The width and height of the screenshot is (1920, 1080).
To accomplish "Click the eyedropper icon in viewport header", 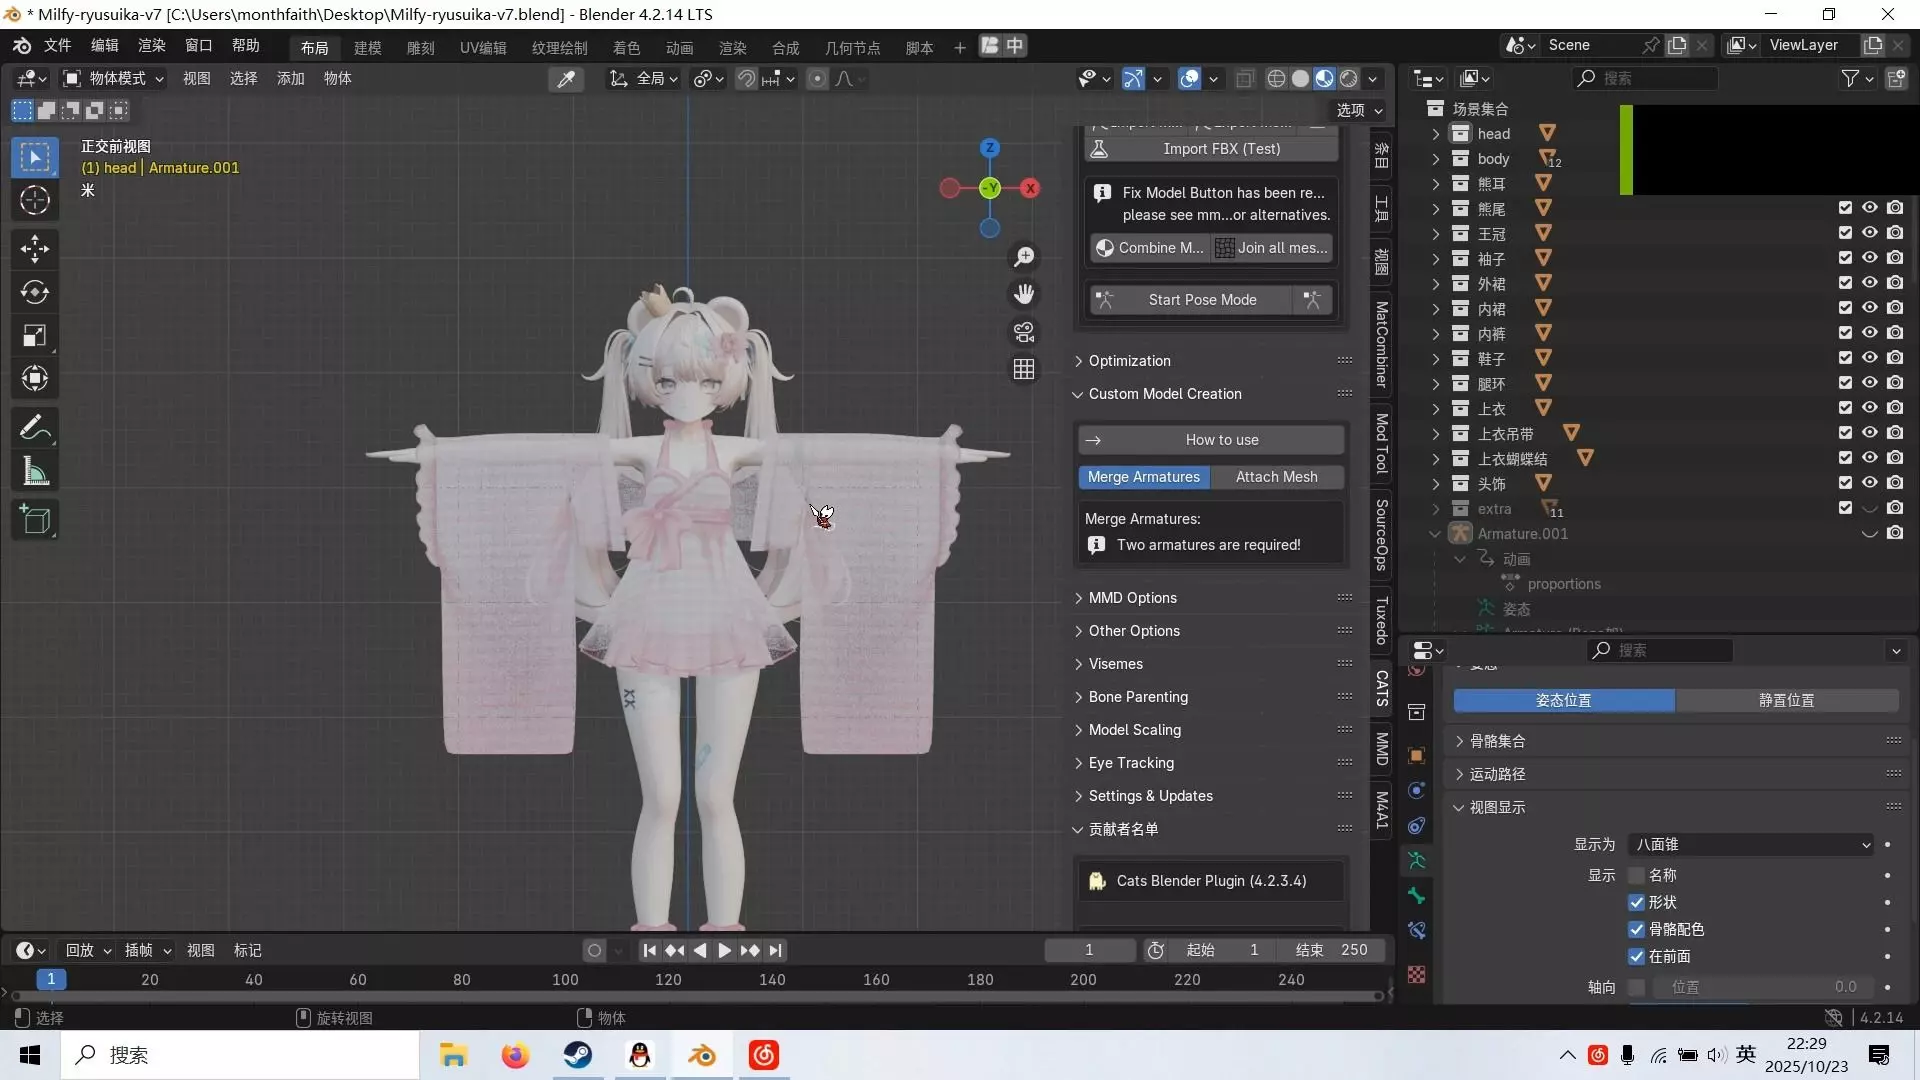I will tap(566, 79).
